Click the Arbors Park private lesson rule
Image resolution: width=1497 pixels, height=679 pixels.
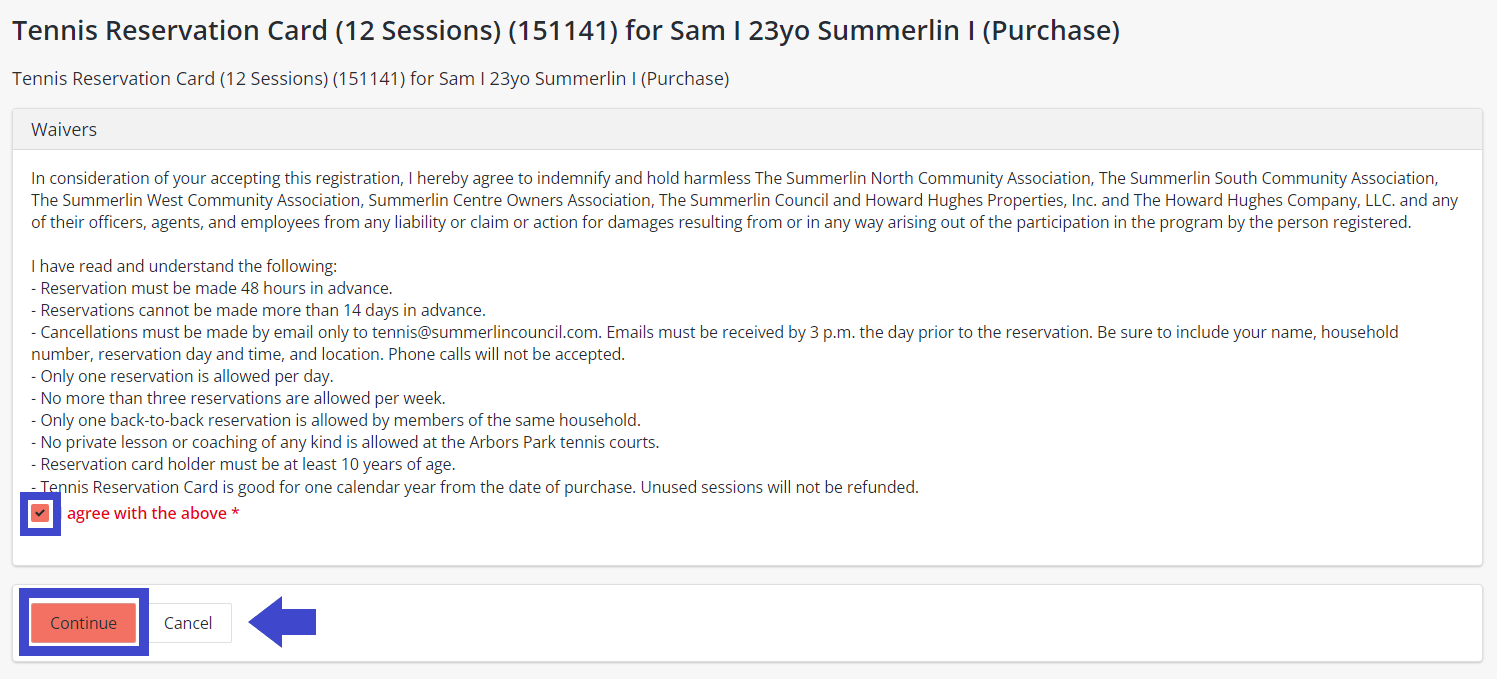click(x=345, y=442)
